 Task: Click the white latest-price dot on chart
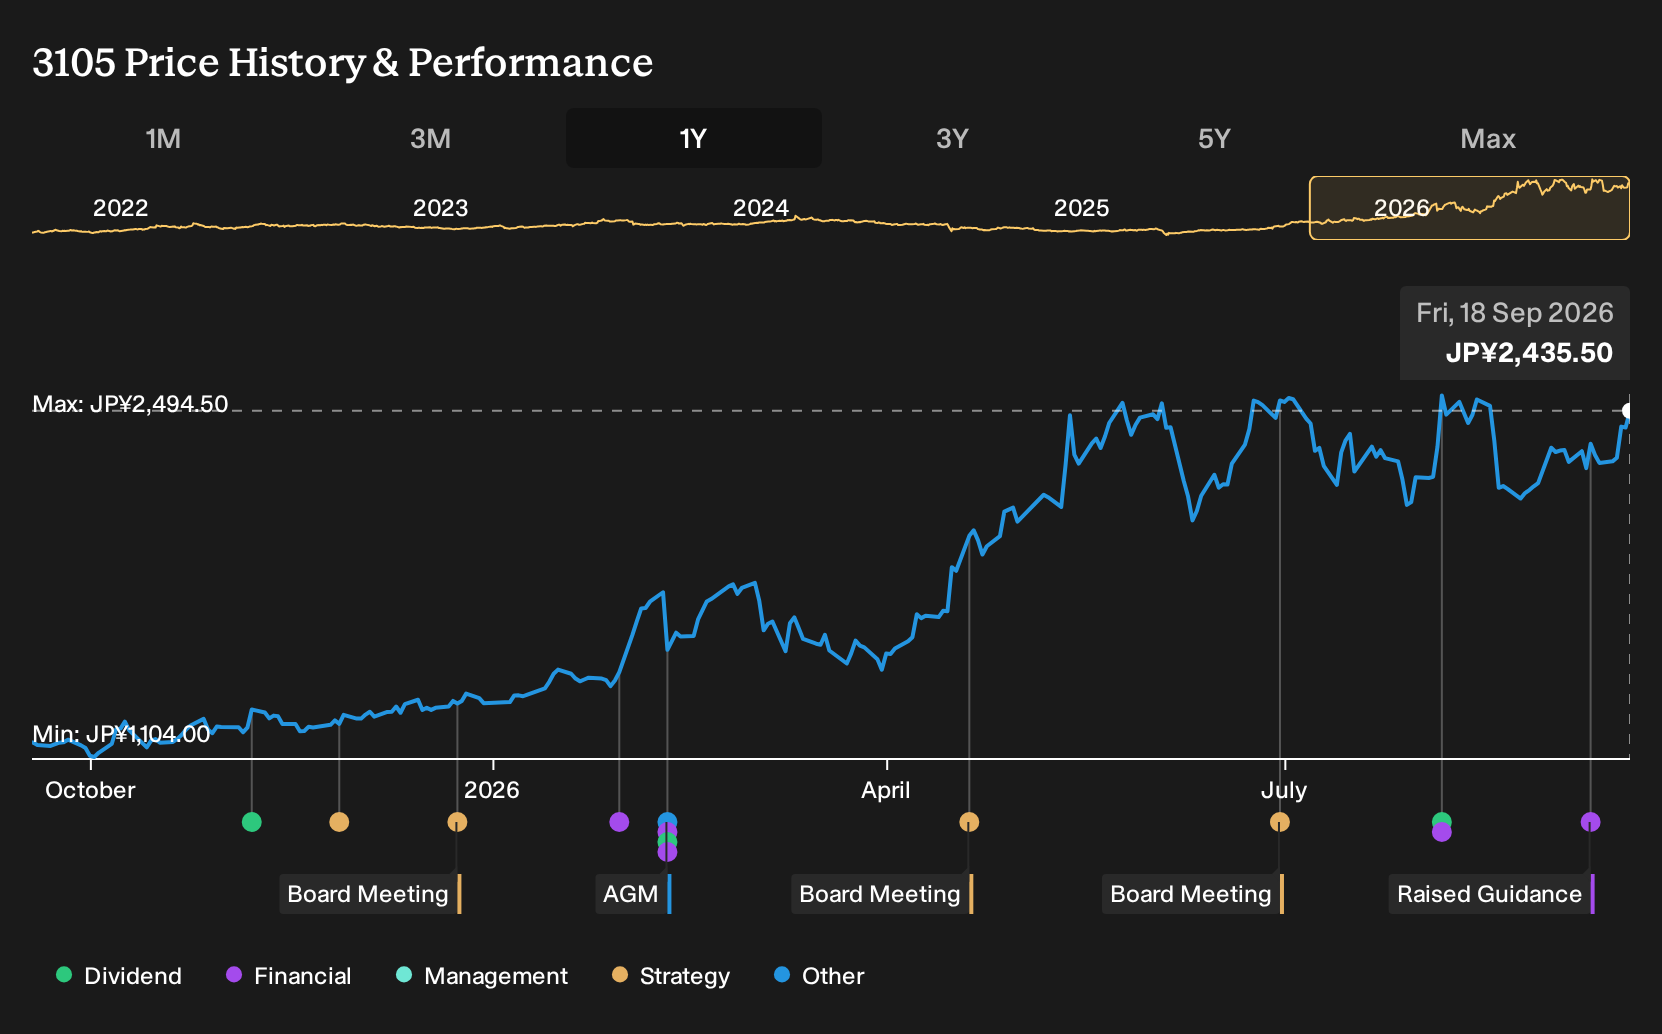[x=1627, y=411]
